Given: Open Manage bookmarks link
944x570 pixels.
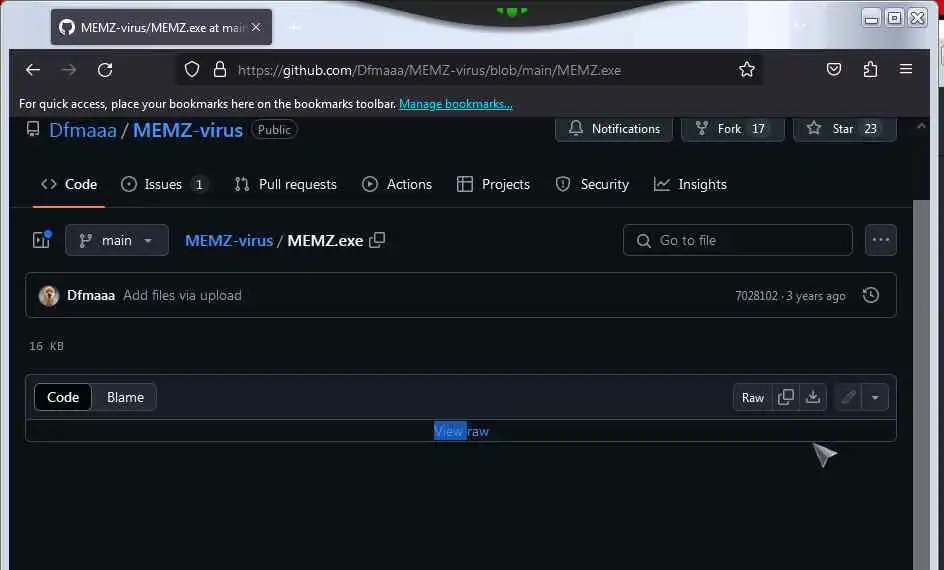Looking at the screenshot, I should click(456, 104).
